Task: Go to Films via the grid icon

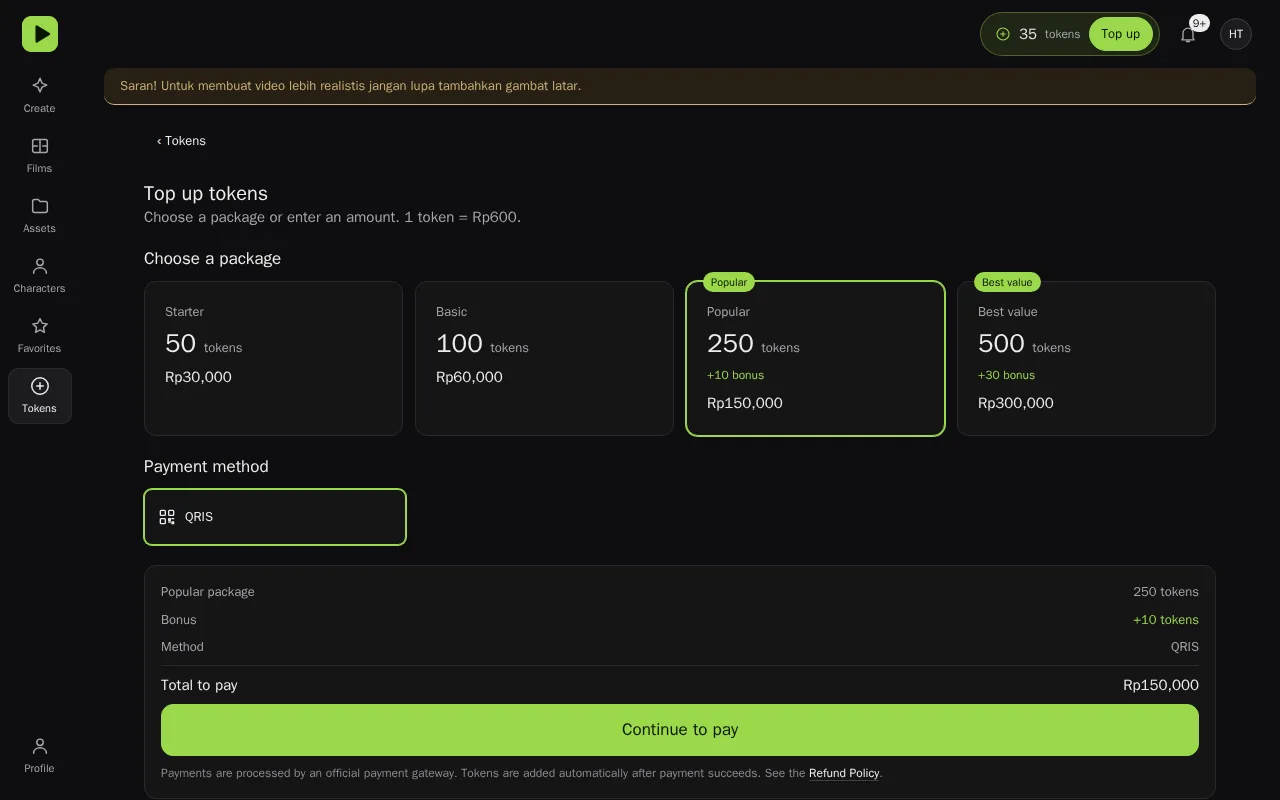Action: click(x=40, y=146)
